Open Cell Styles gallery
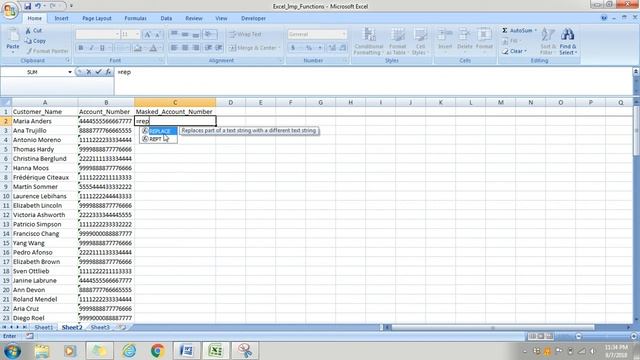This screenshot has height=360, width=640. coord(420,41)
